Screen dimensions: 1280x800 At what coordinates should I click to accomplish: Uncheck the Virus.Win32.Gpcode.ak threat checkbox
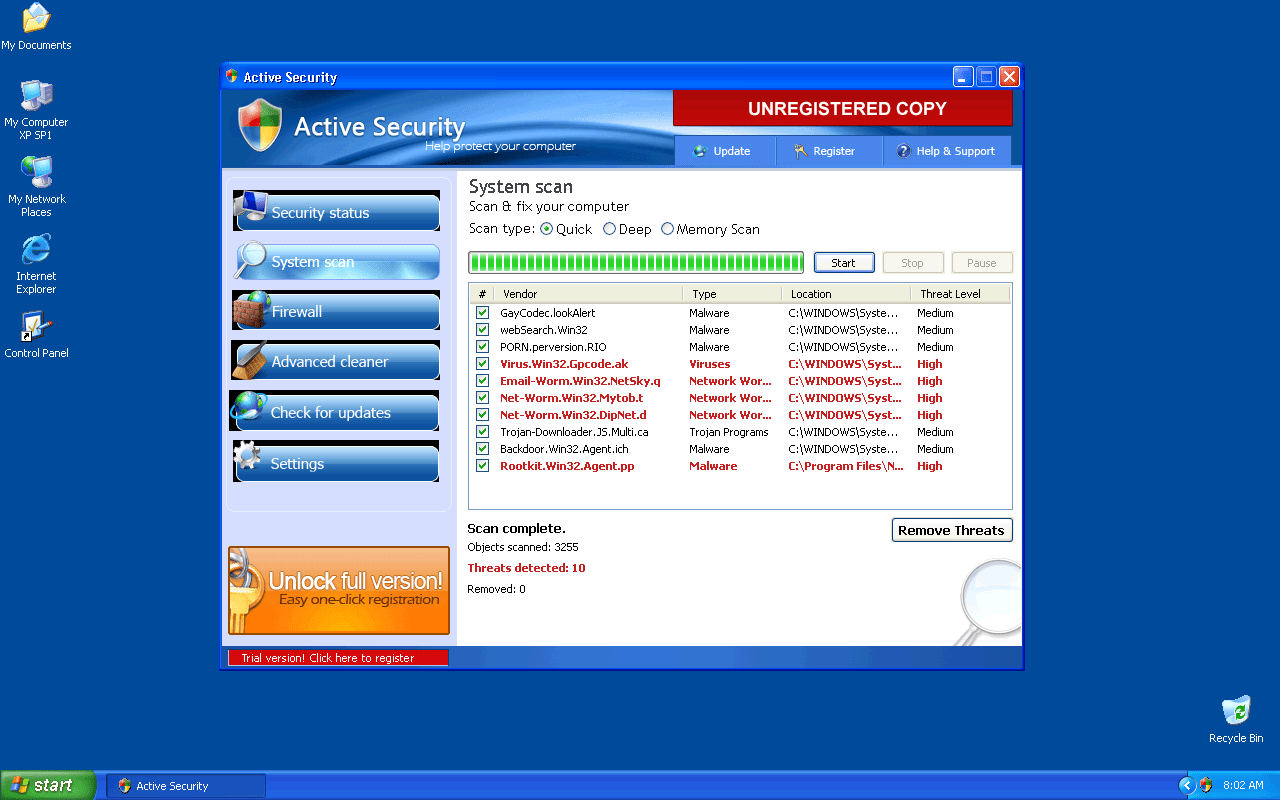click(483, 364)
